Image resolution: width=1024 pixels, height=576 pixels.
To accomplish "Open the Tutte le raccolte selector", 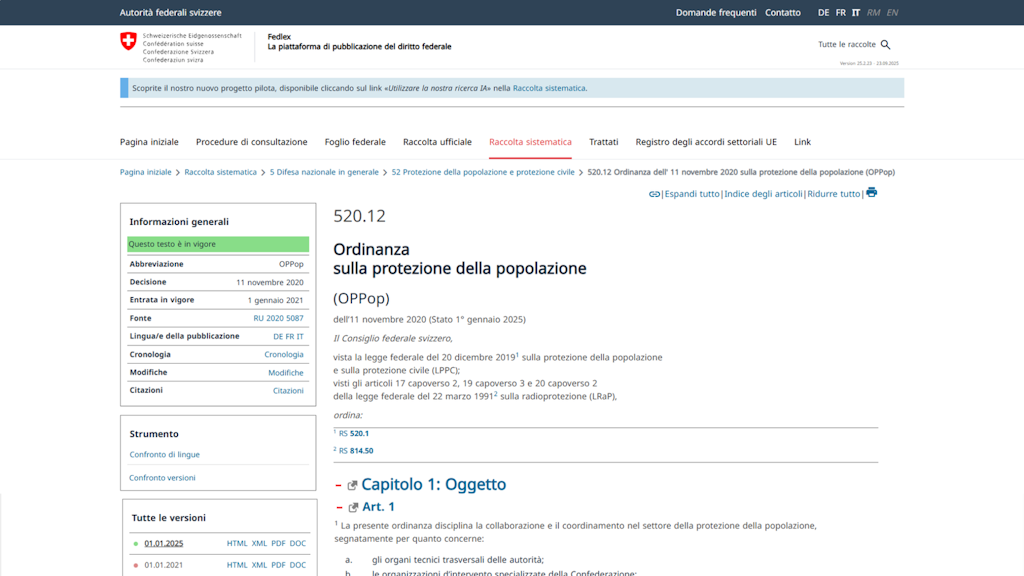I will [x=846, y=44].
